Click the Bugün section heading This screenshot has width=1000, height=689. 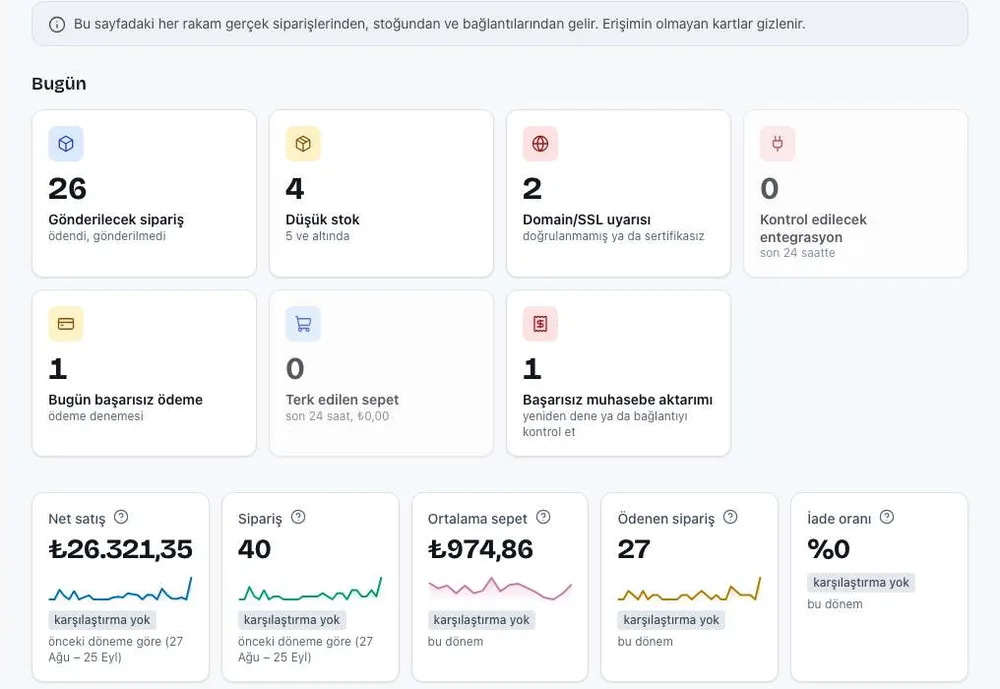click(x=59, y=84)
